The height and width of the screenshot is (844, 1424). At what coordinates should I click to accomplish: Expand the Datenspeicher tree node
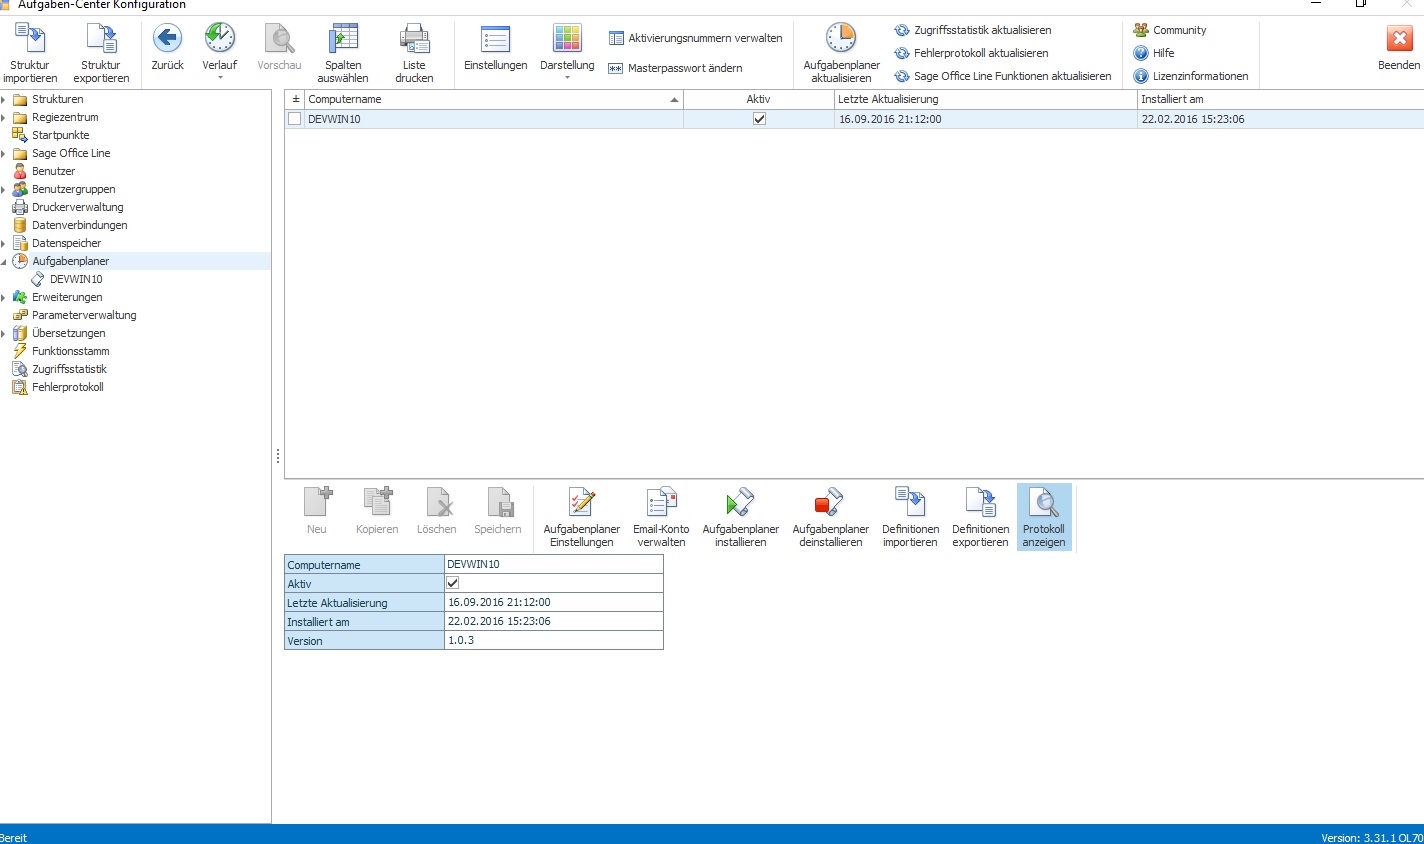point(4,243)
